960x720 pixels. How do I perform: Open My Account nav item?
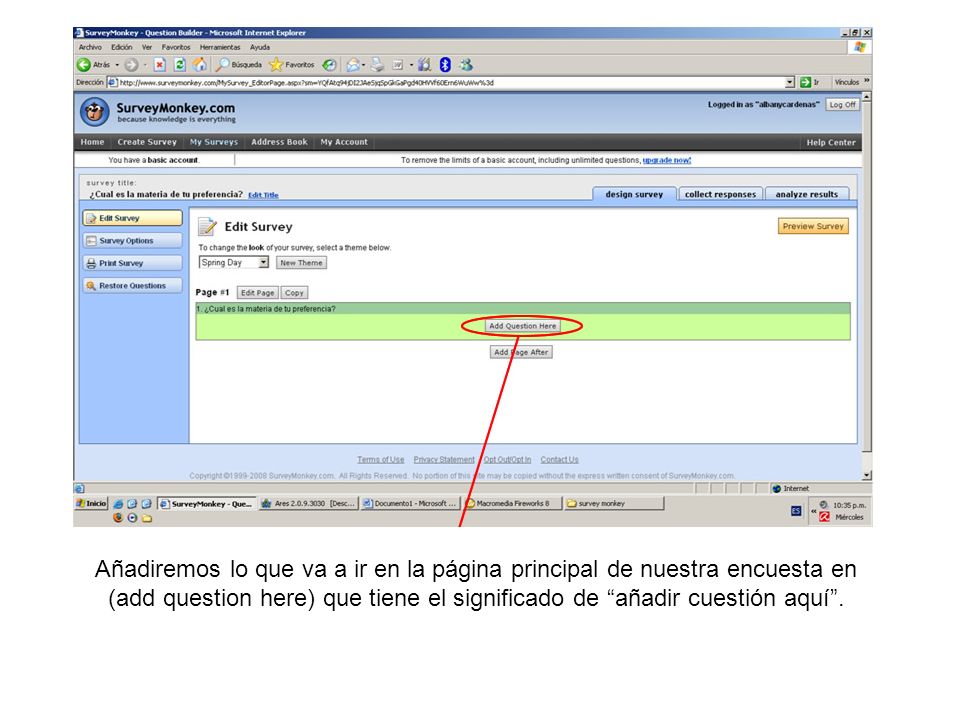pyautogui.click(x=344, y=142)
